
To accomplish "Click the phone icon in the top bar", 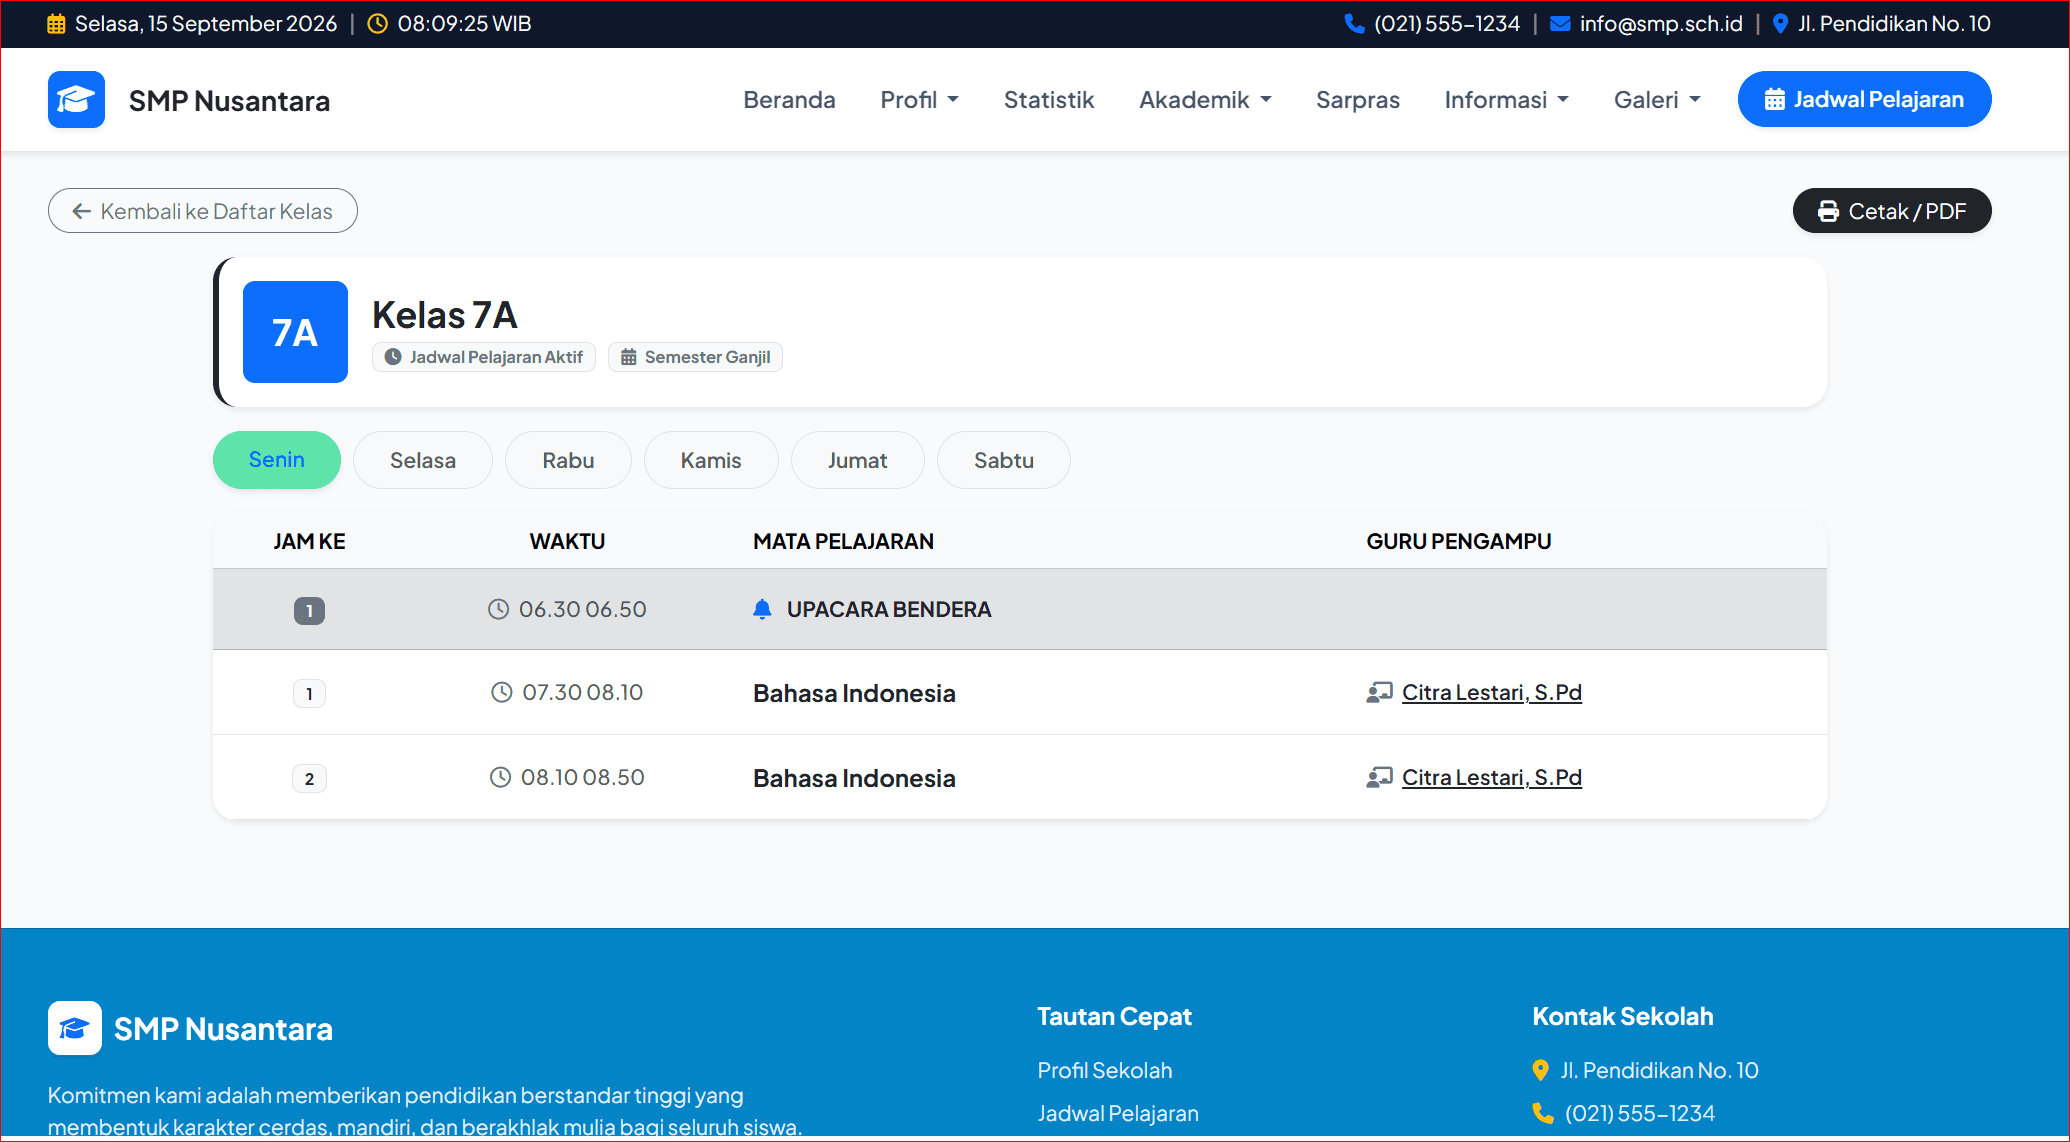I will (1354, 24).
